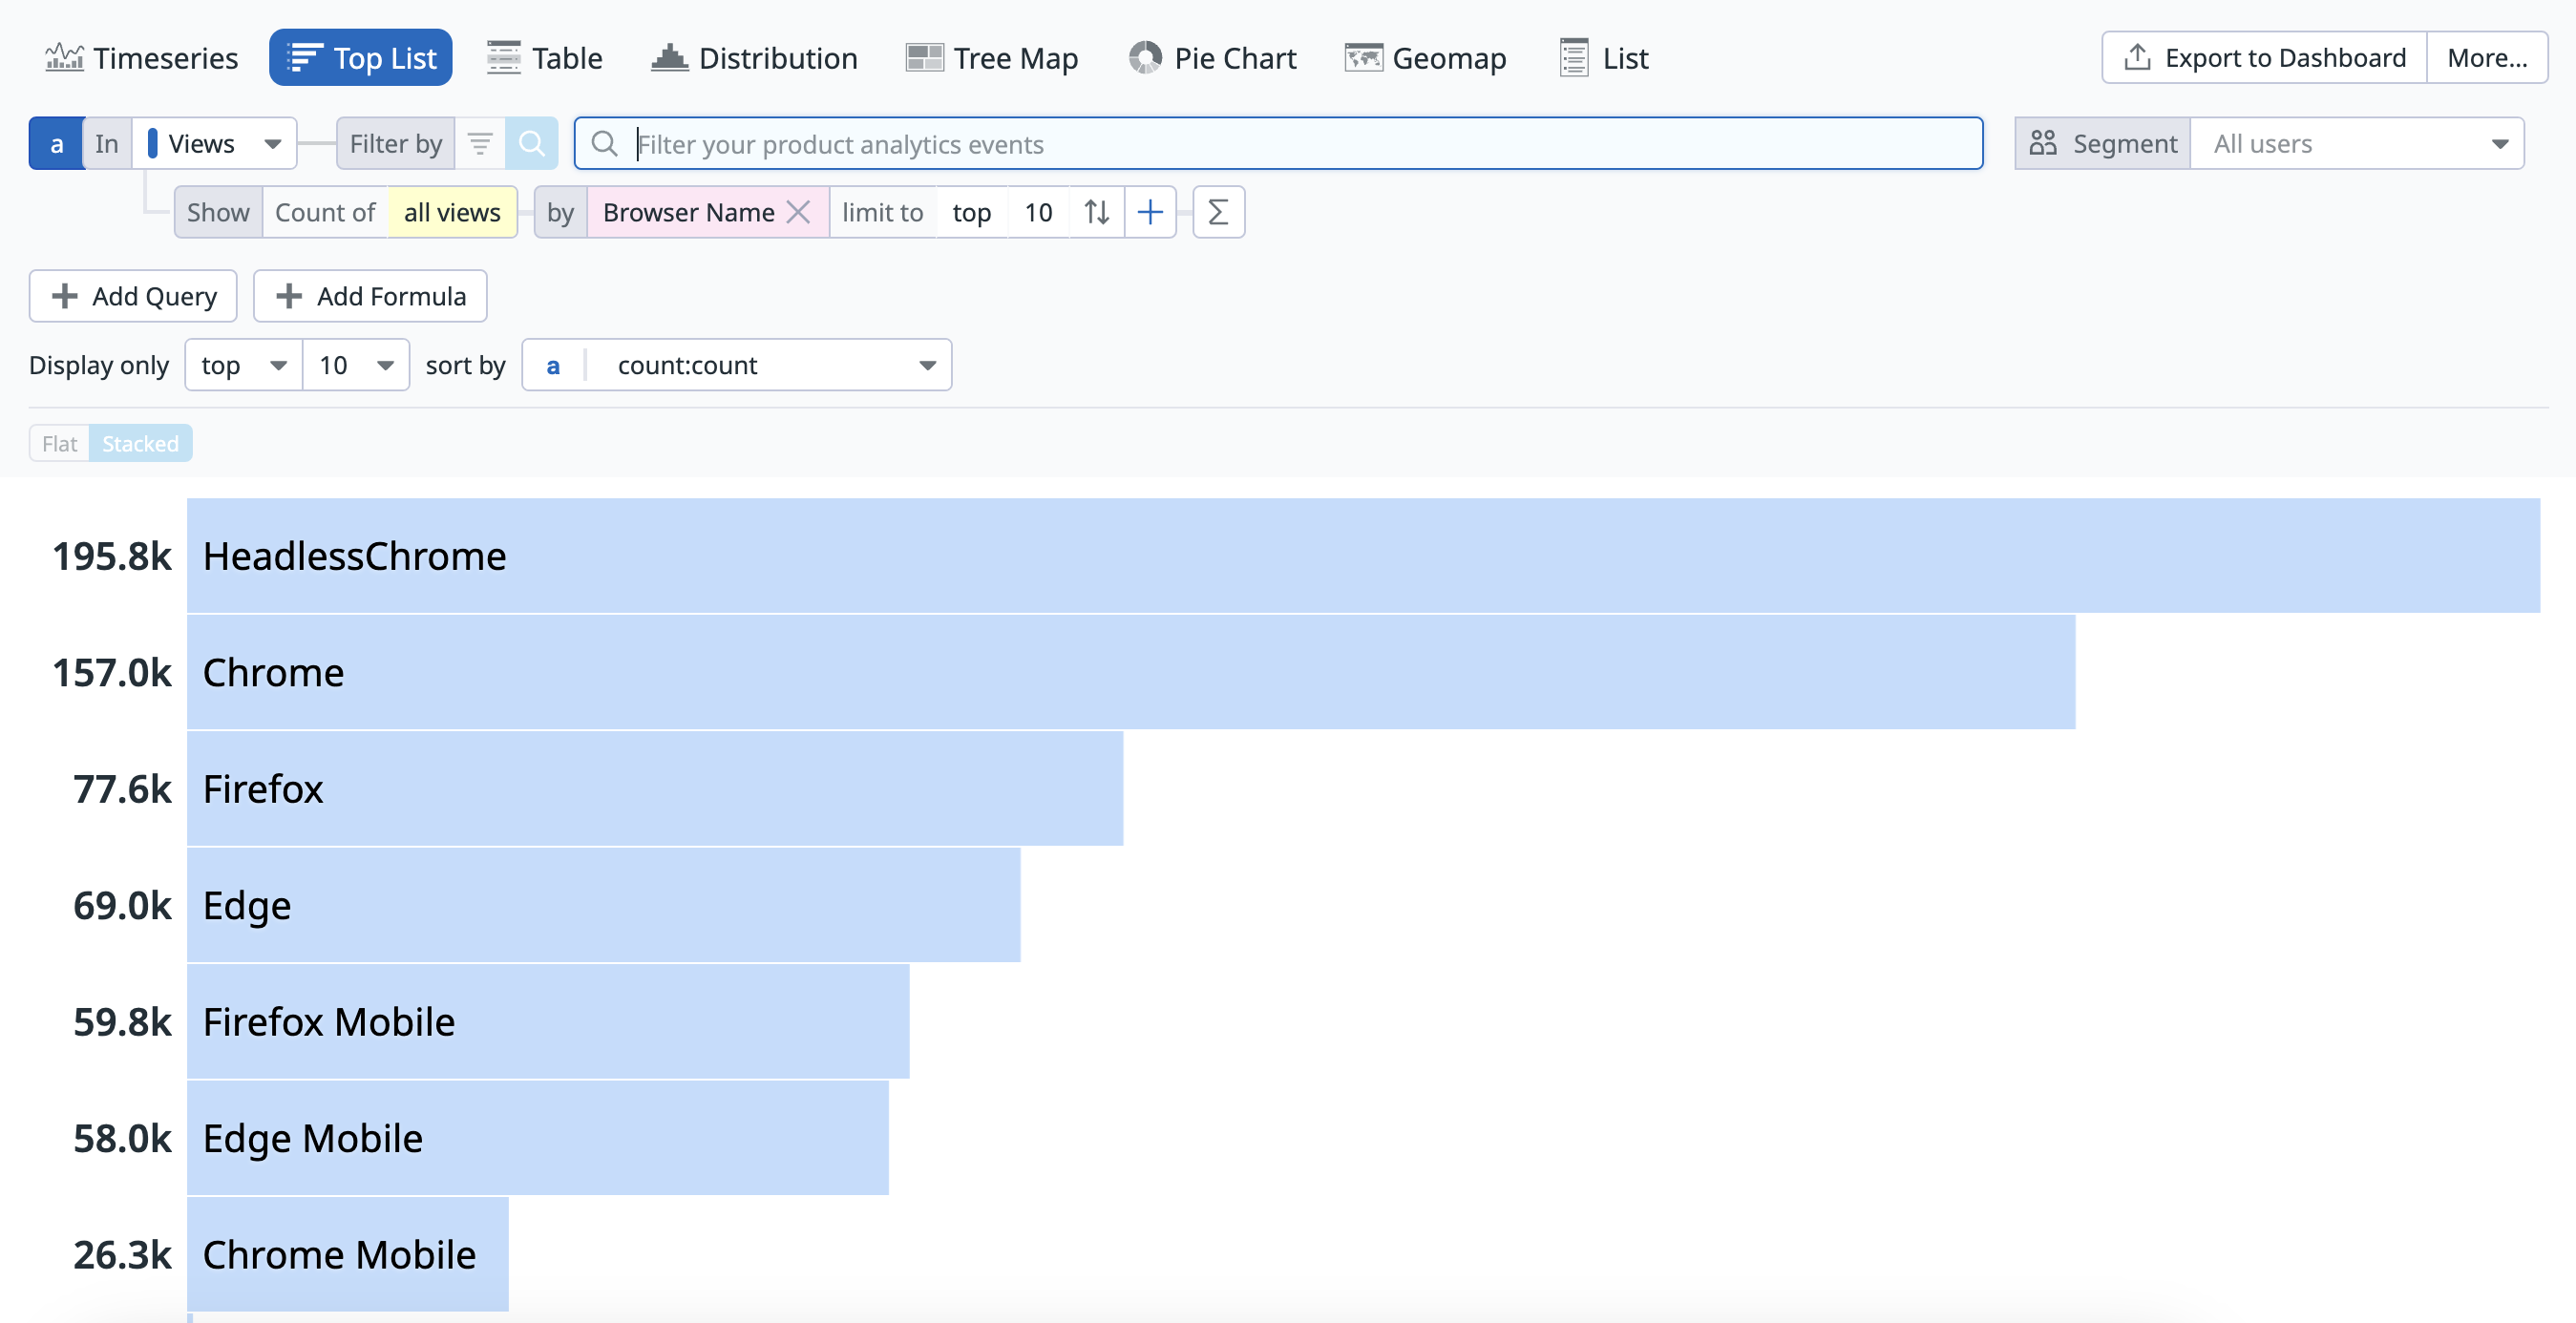This screenshot has height=1323, width=2576.
Task: Open the Views event type dropdown
Action: (x=215, y=144)
